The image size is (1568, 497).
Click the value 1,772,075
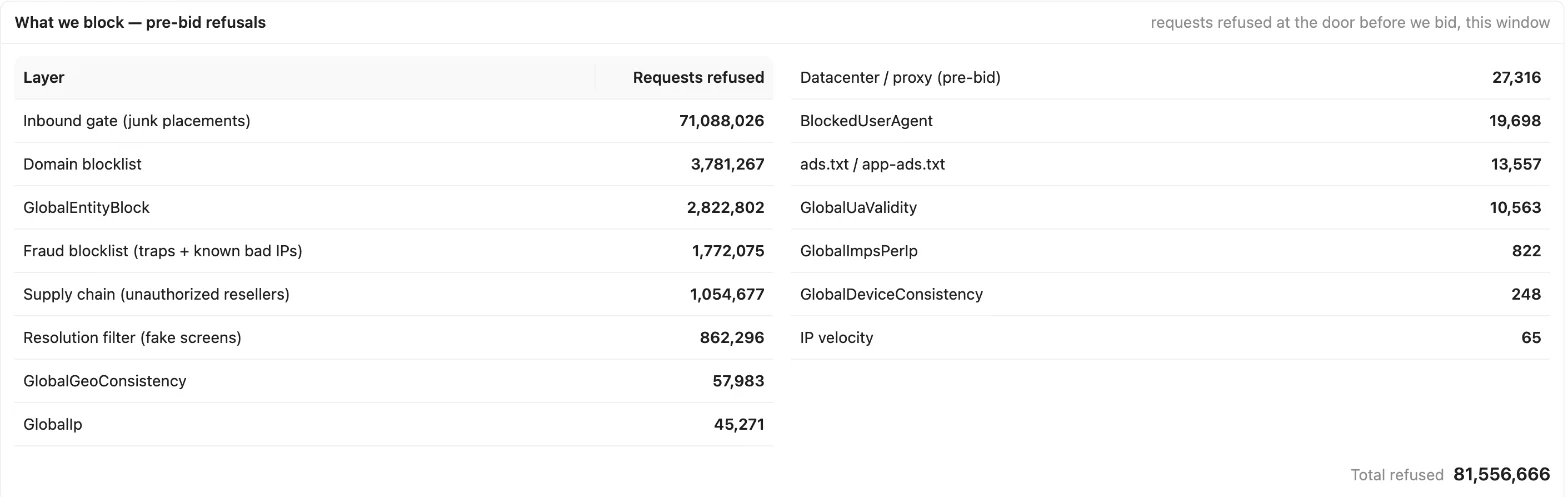[729, 251]
